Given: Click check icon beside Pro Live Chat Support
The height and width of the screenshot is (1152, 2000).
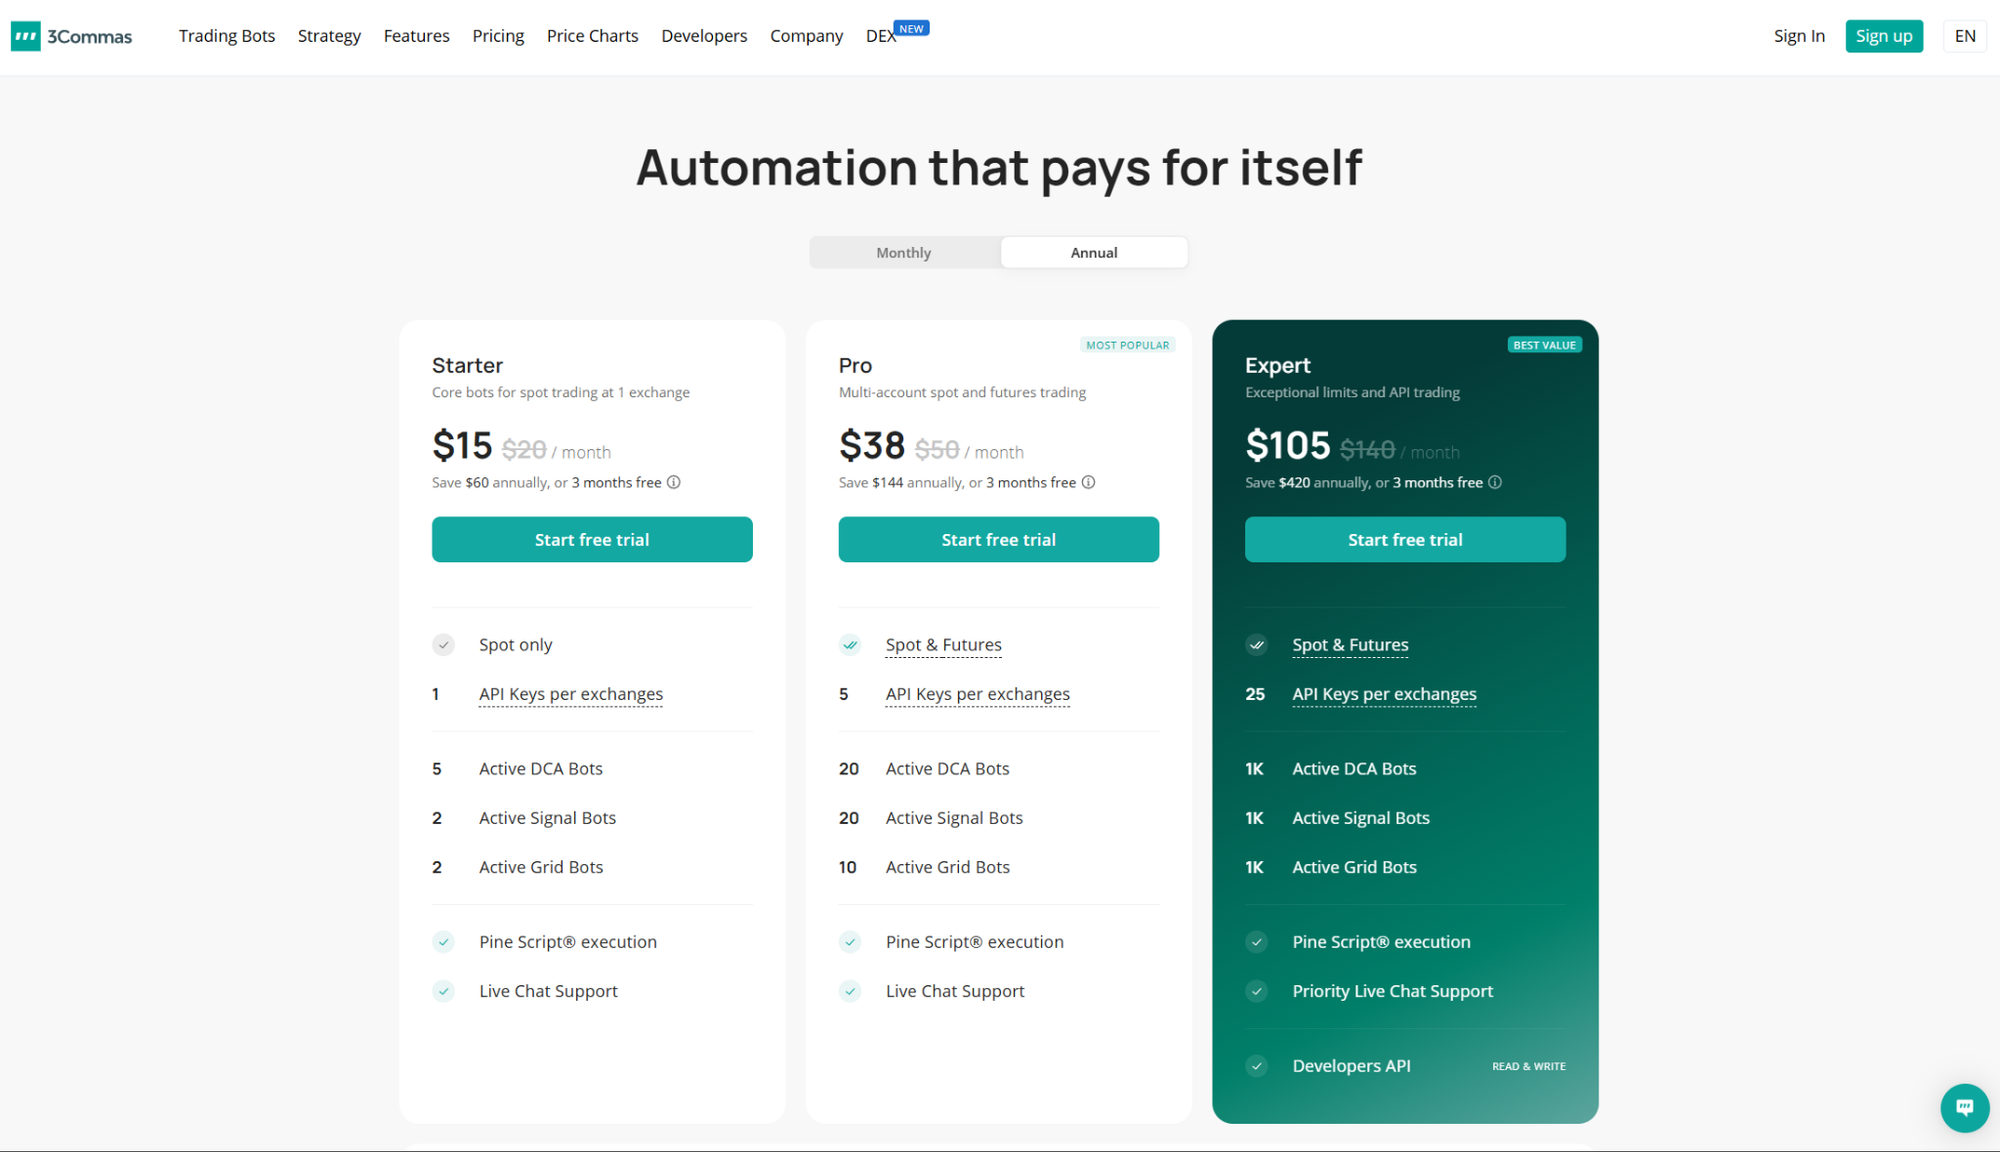Looking at the screenshot, I should [850, 991].
